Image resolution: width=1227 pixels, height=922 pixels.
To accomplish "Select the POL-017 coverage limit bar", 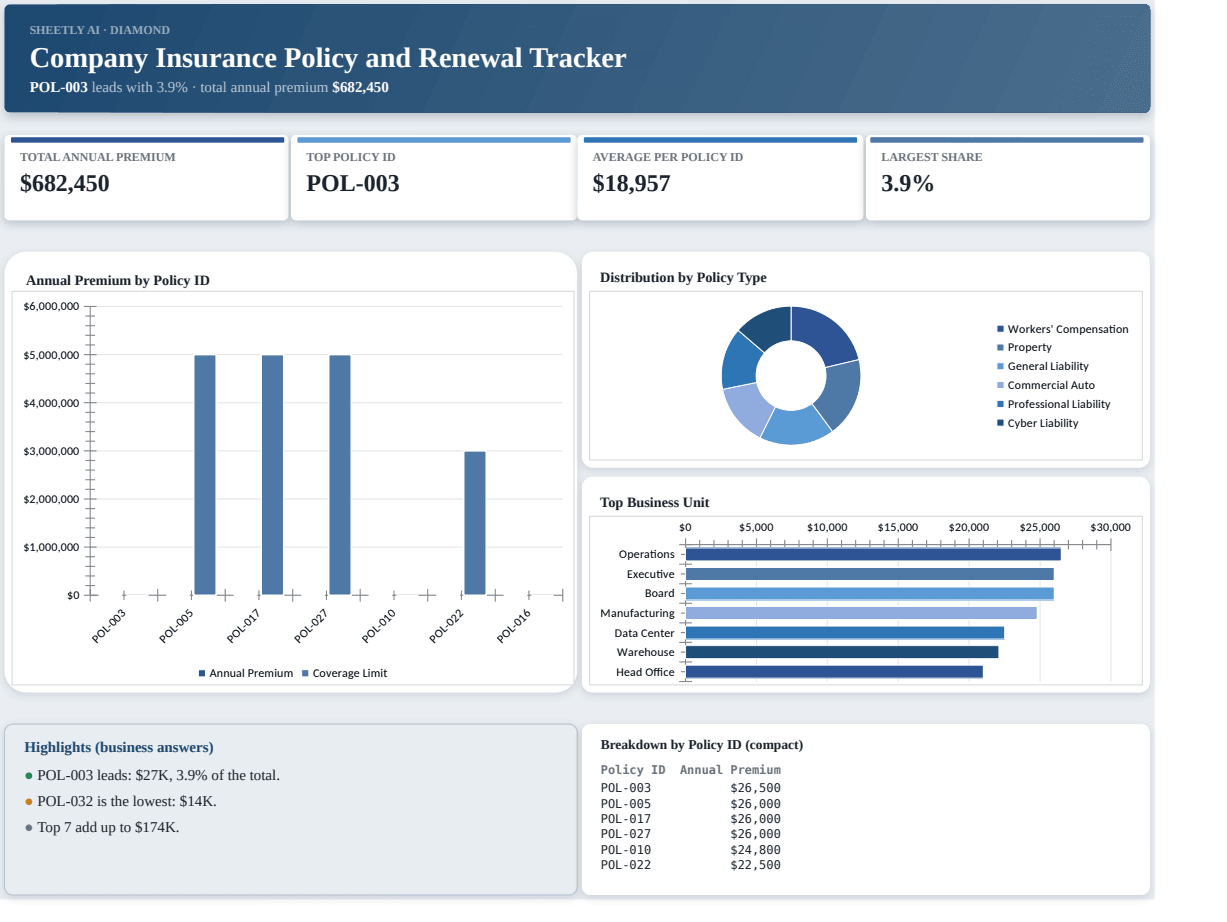I will (272, 475).
